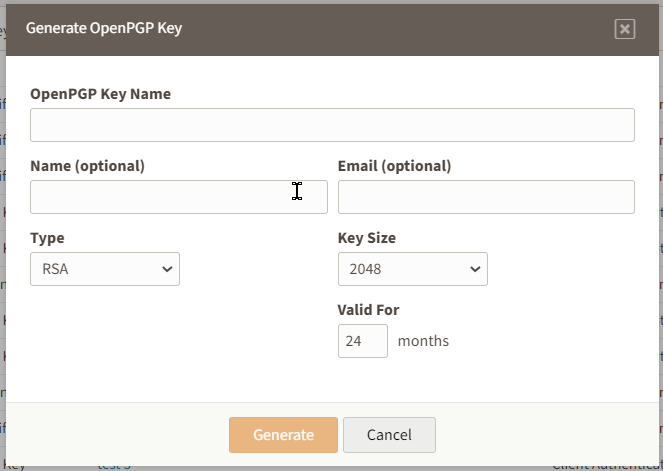
Task: Open the Type dropdown showing RSA
Action: (x=105, y=269)
